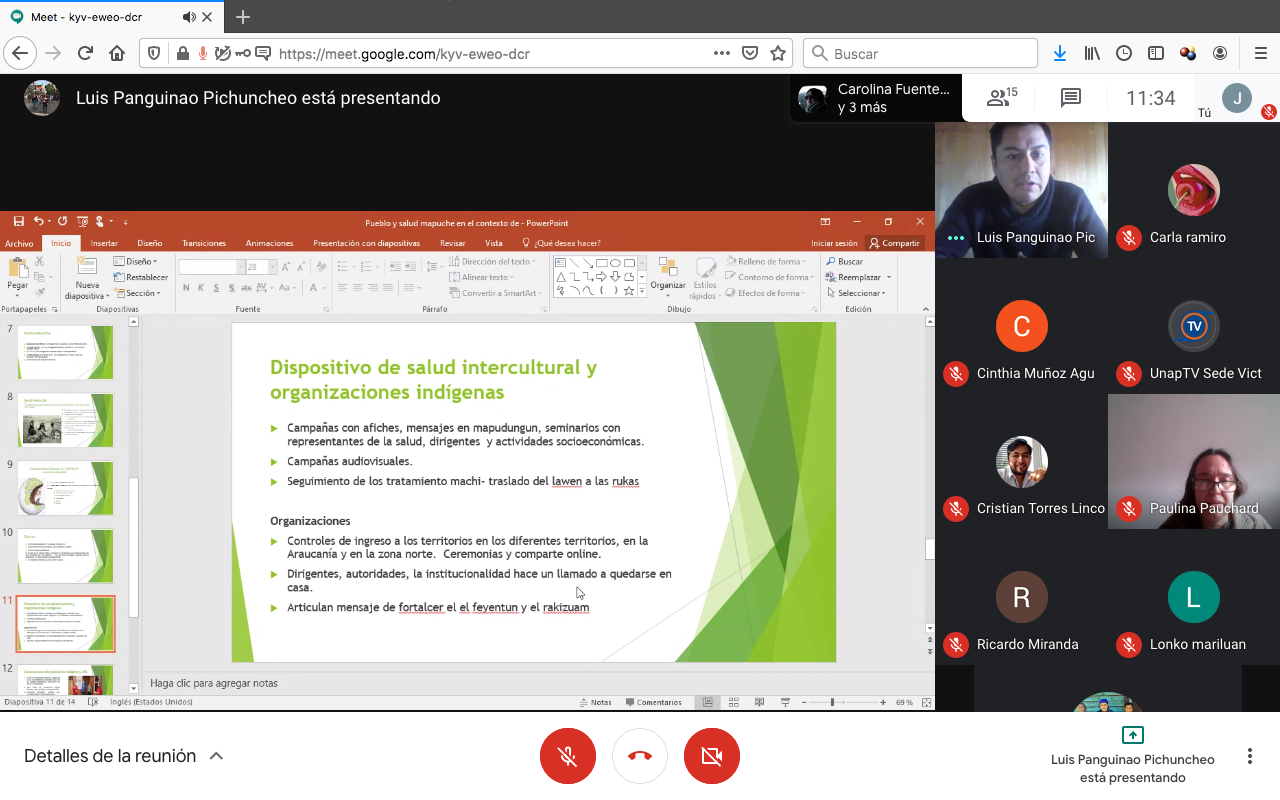Select the Meet kyv-eweo-dcr tab

pos(95,17)
